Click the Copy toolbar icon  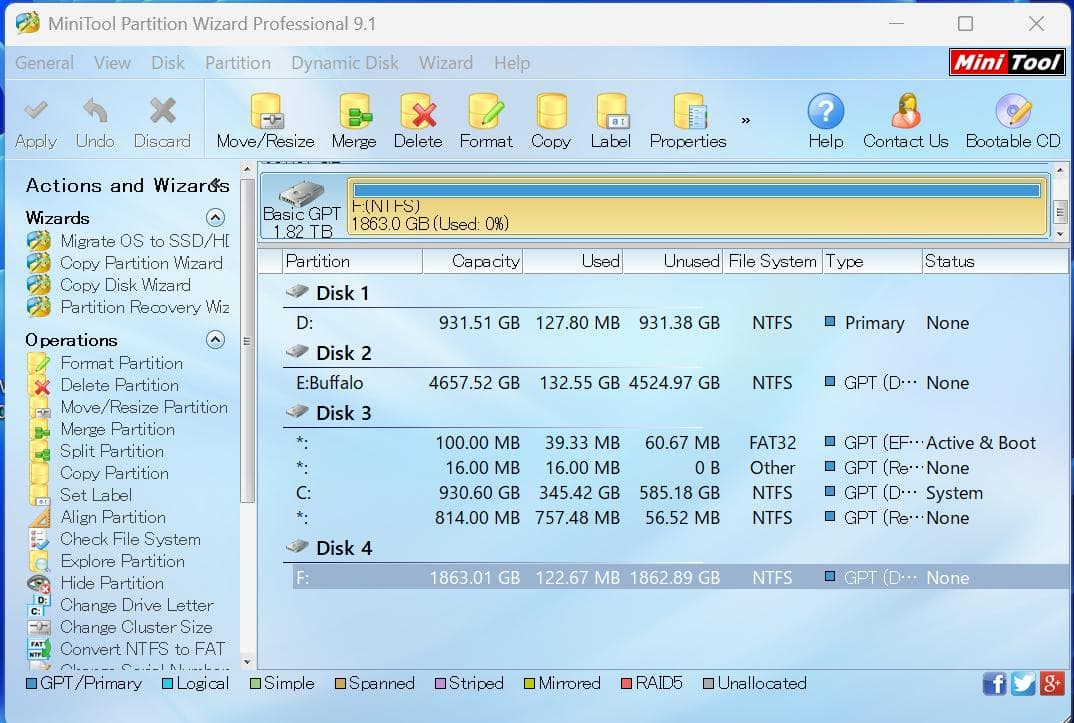(551, 111)
